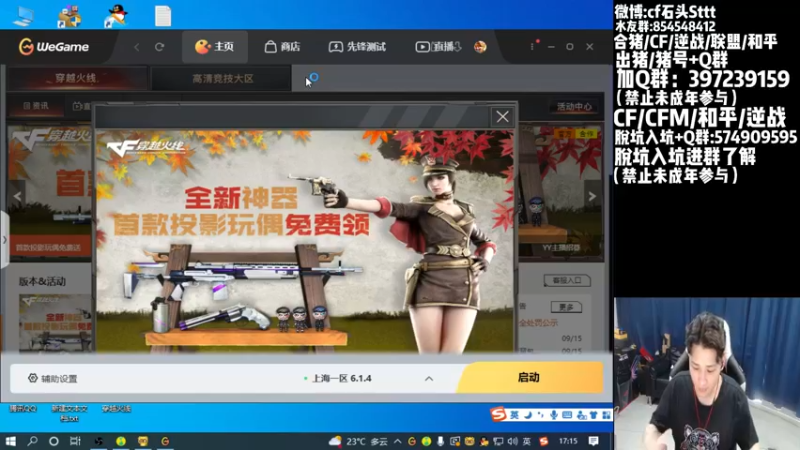This screenshot has height=450, width=800.
Task: Open 活动中心 activity center
Action: (574, 106)
